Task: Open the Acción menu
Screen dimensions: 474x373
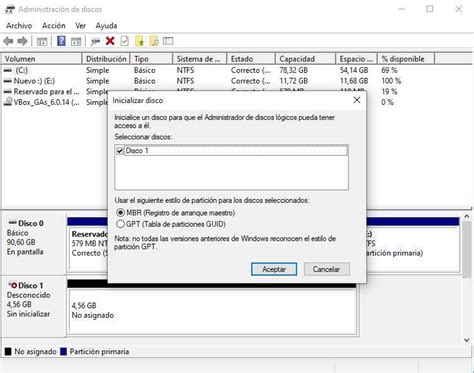Action: pyautogui.click(x=54, y=26)
